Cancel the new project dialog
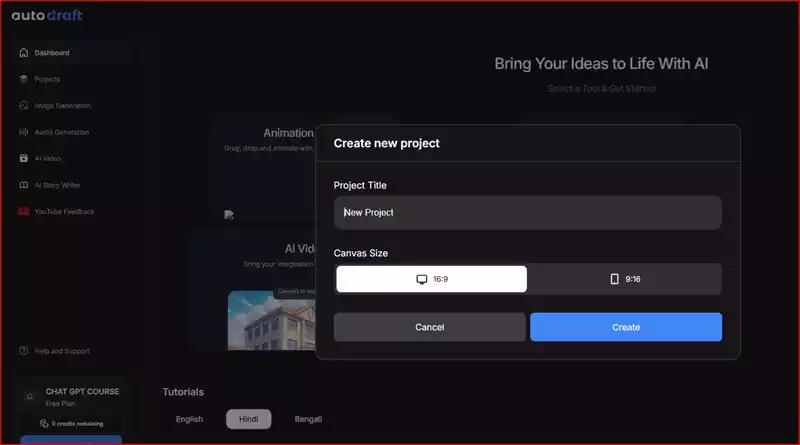Screen dimensions: 800x445 point(430,327)
